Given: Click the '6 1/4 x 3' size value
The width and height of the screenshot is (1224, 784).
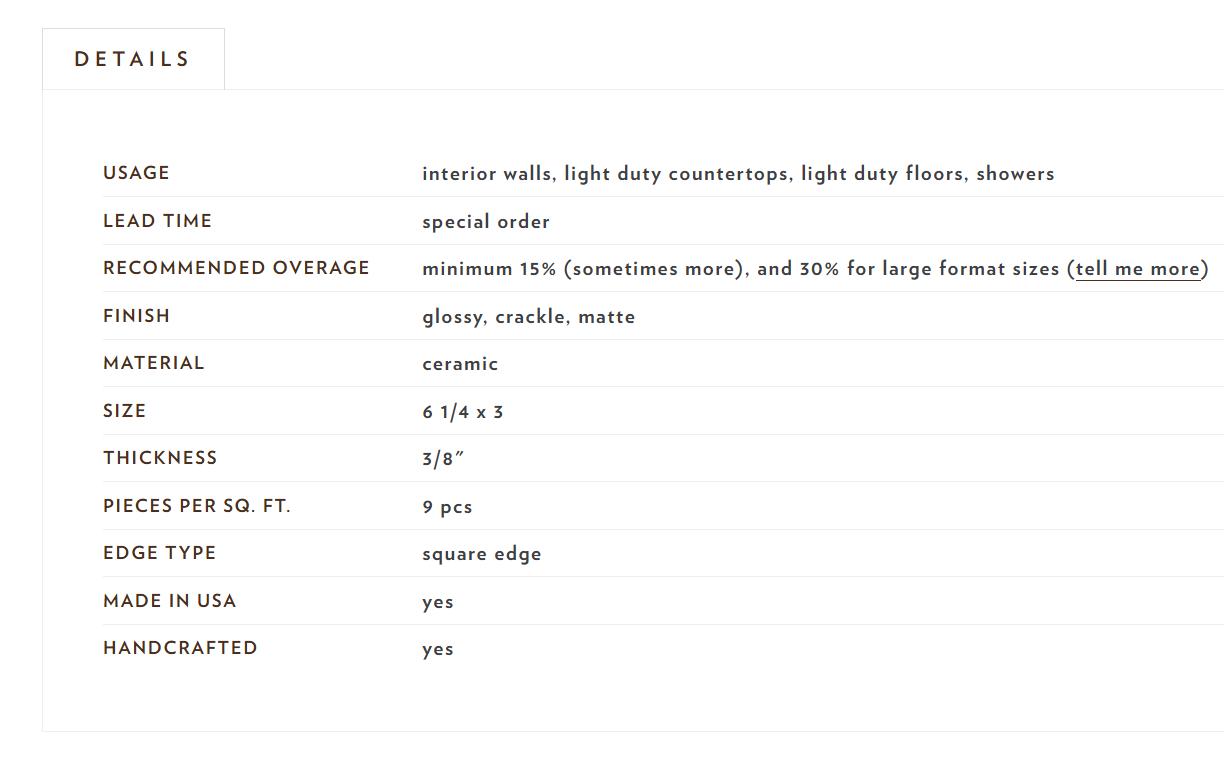Looking at the screenshot, I should [x=463, y=412].
